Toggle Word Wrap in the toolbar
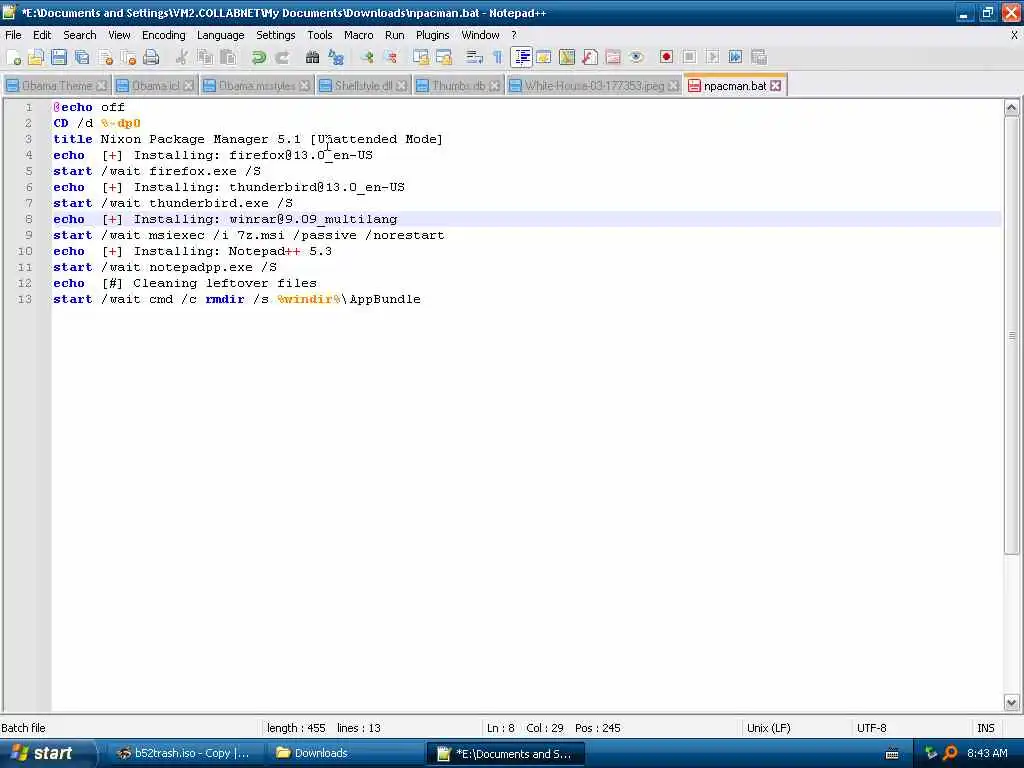 [x=474, y=57]
